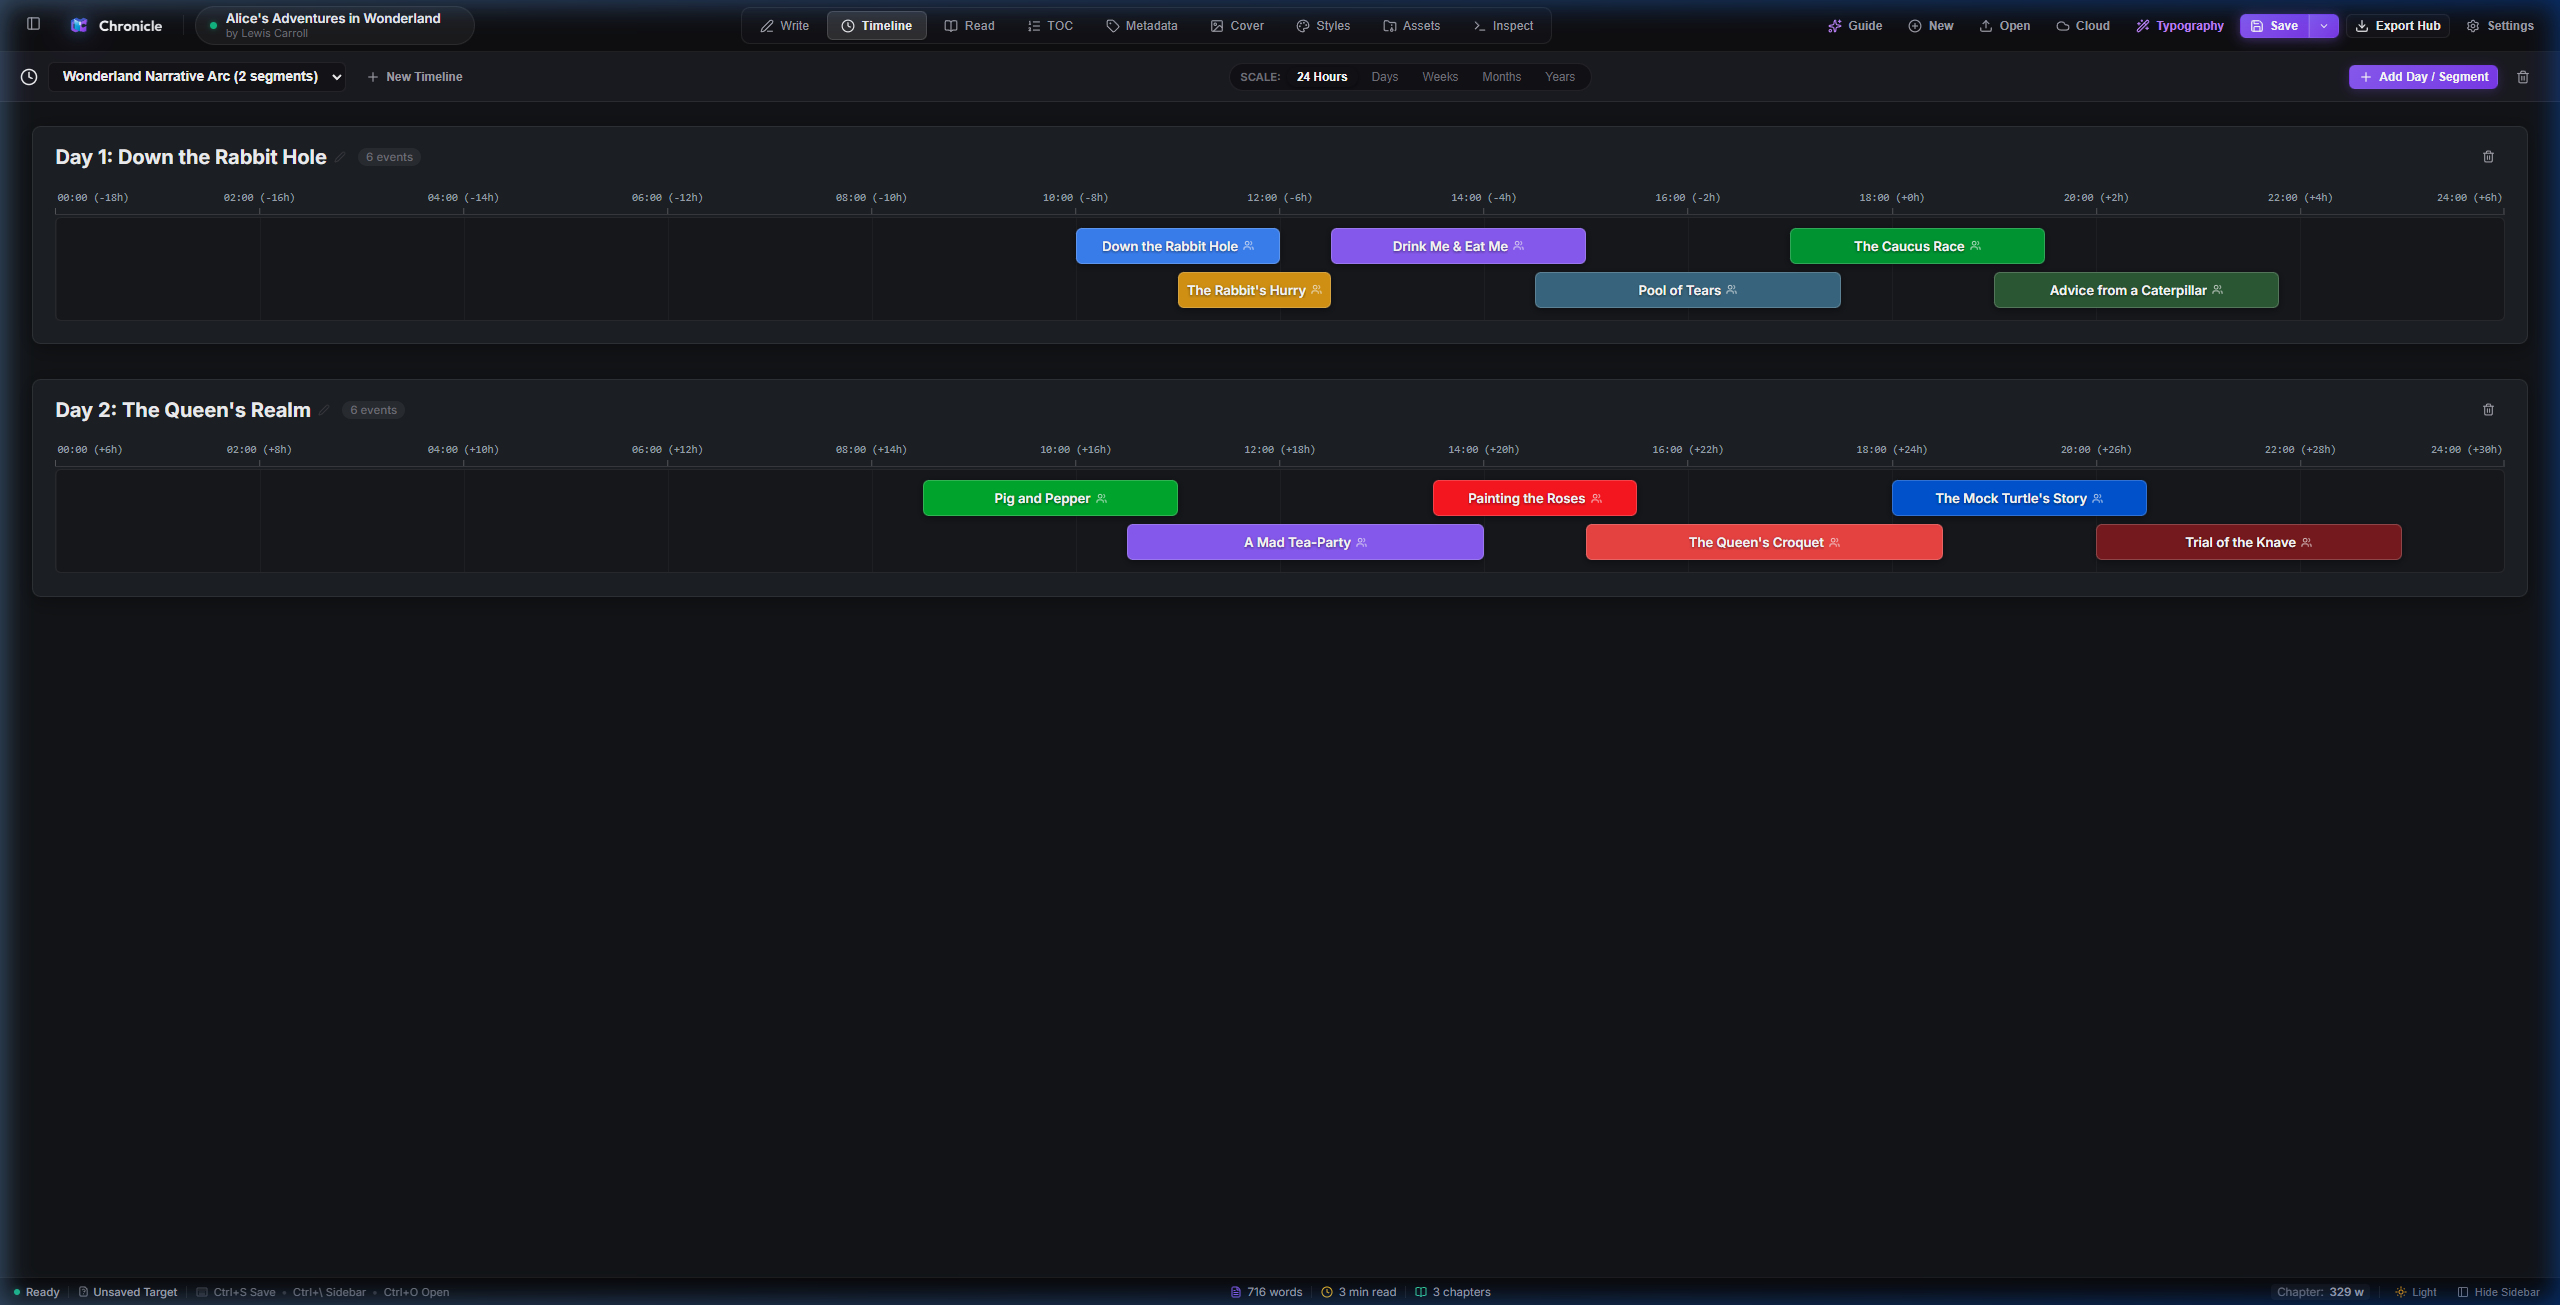This screenshot has height=1305, width=2560.
Task: Select the 24 Hours scale
Action: pyautogui.click(x=1322, y=77)
